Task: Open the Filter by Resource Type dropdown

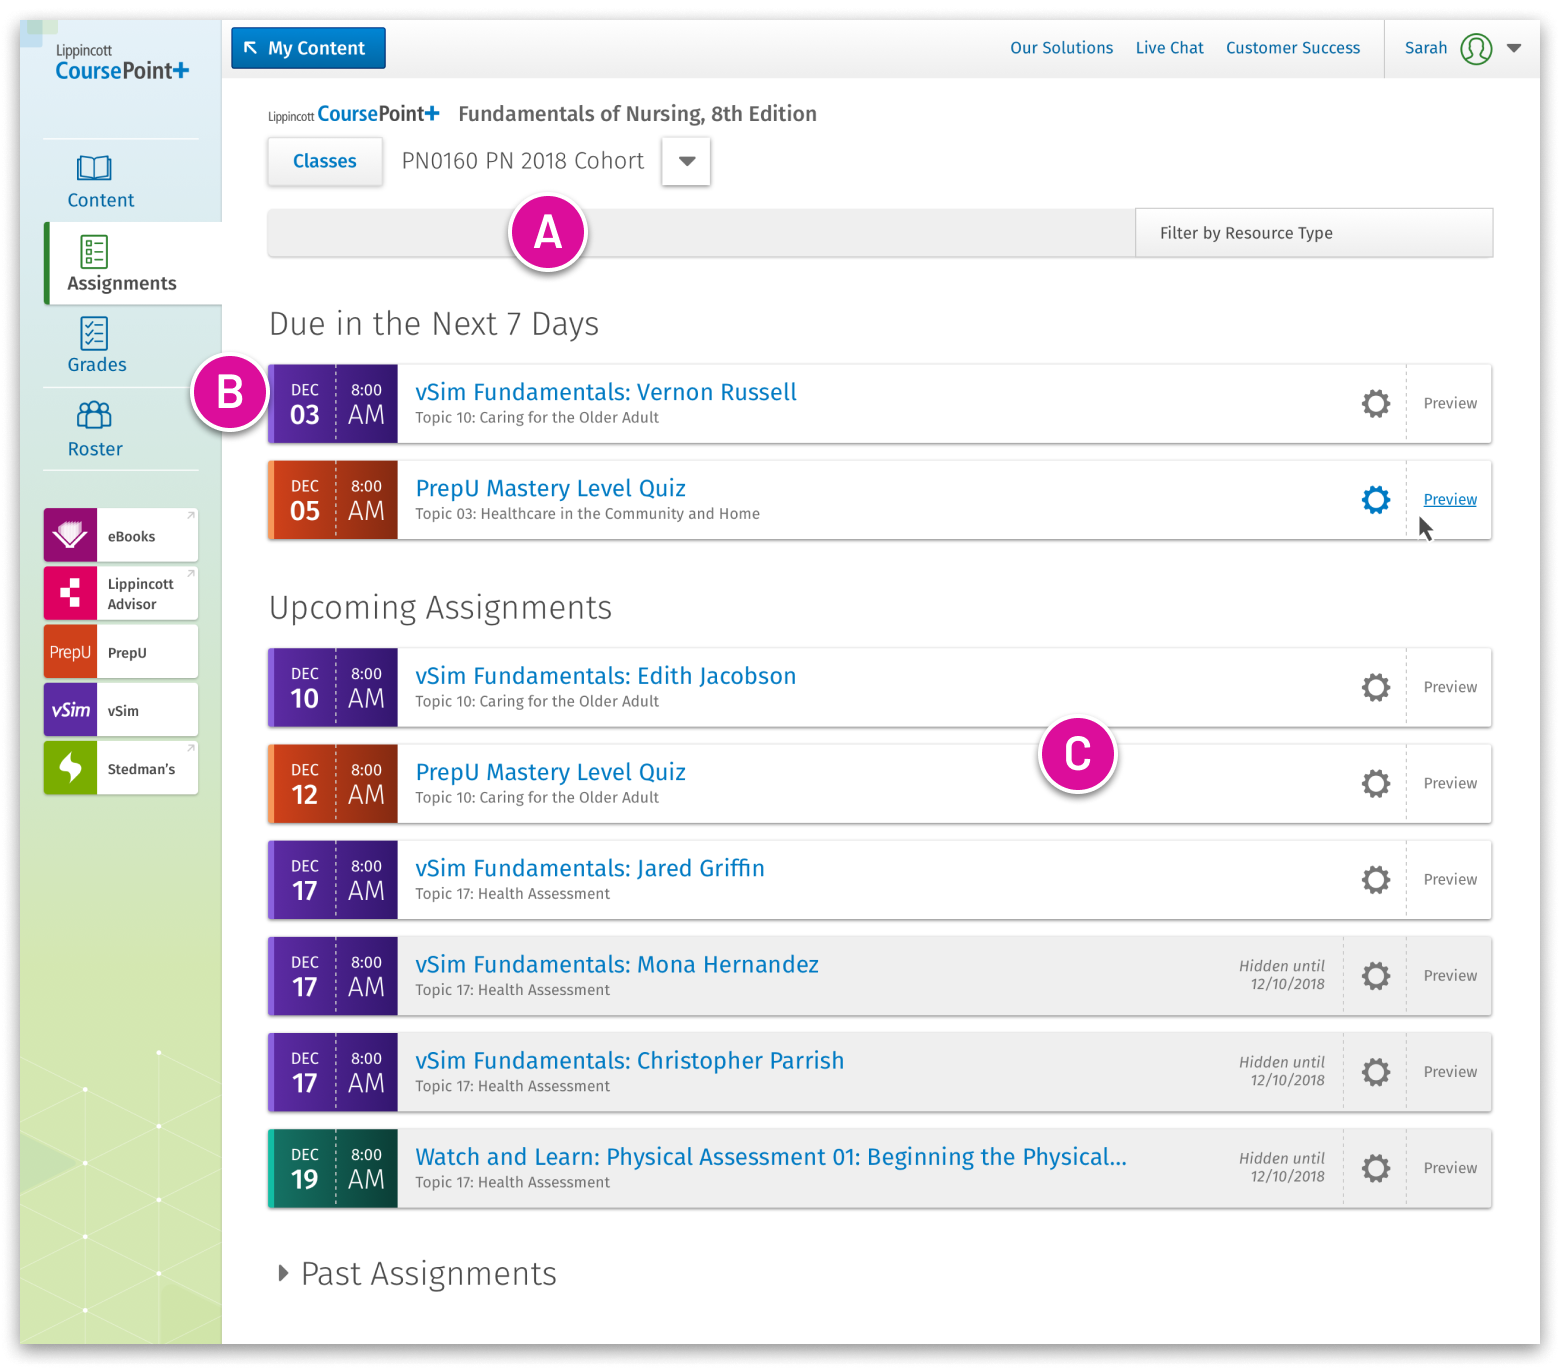Action: 1313,233
